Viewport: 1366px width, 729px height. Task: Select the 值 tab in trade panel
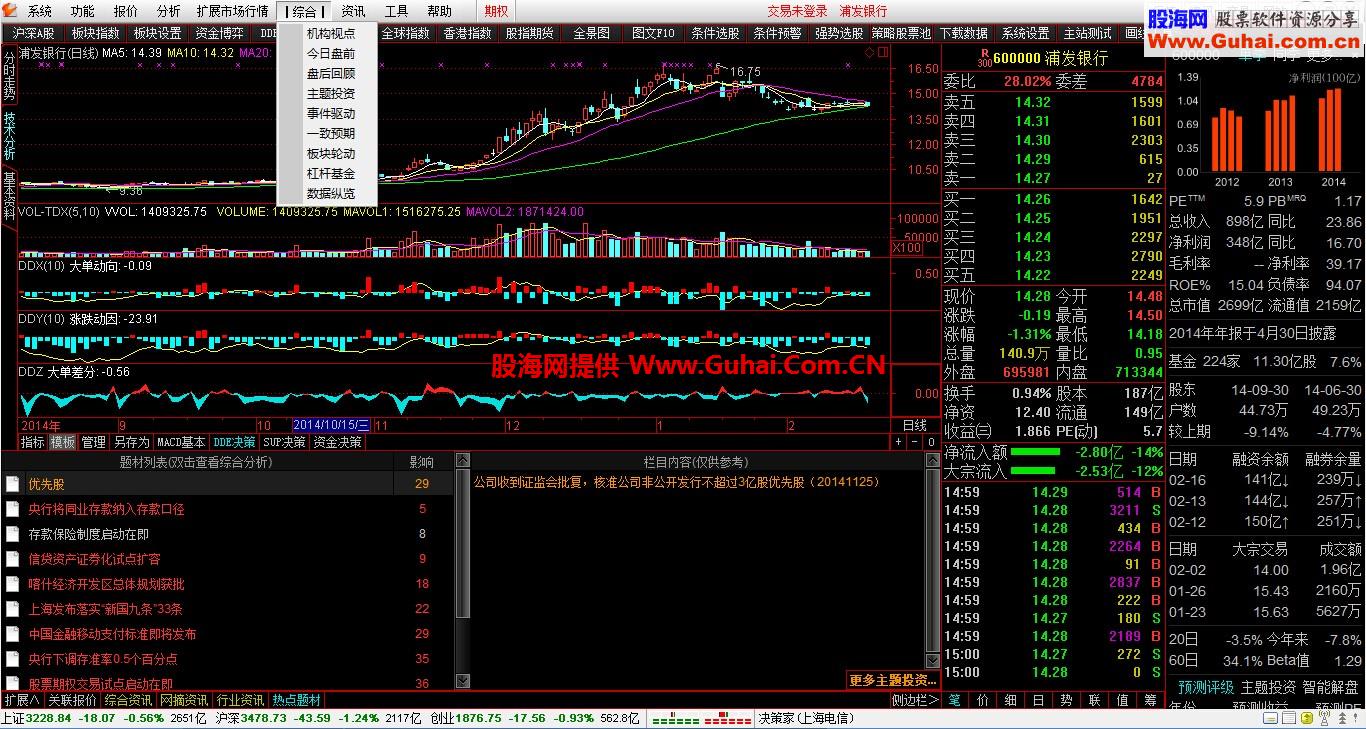click(x=1123, y=700)
